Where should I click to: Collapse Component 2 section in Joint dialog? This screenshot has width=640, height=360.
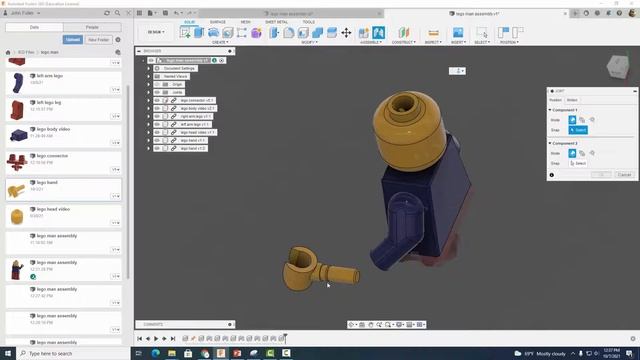point(550,144)
